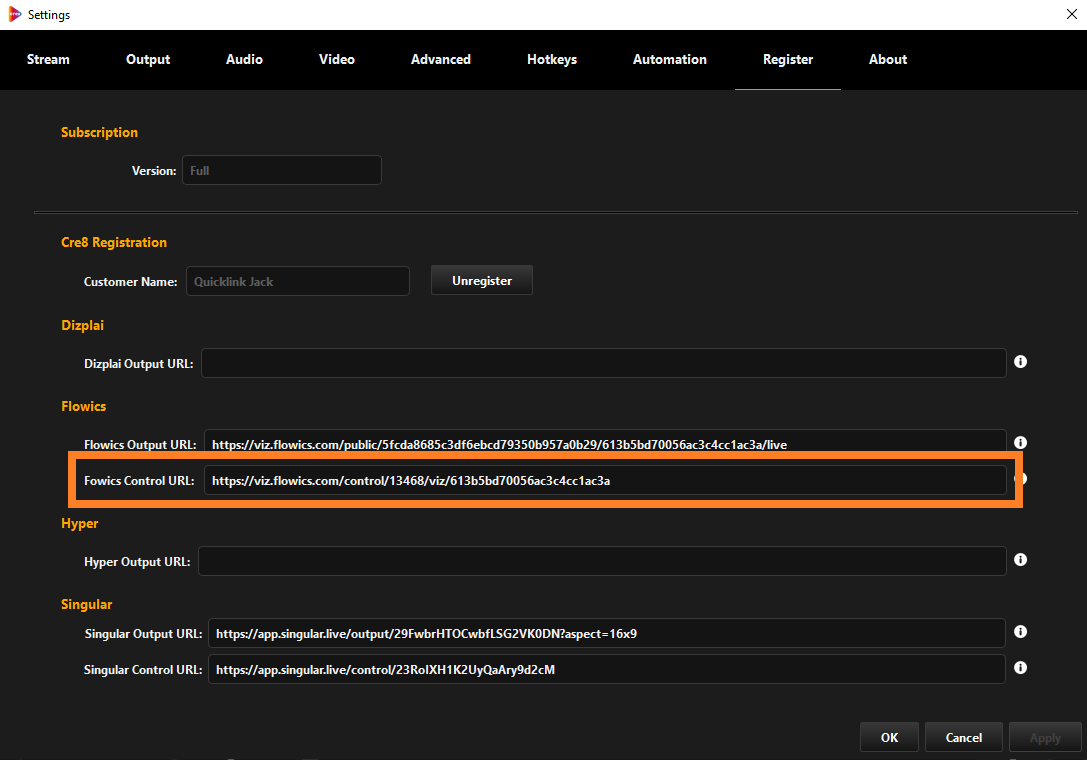Click the Hyper Output URL field
Viewport: 1087px width, 760px height.
(x=602, y=561)
